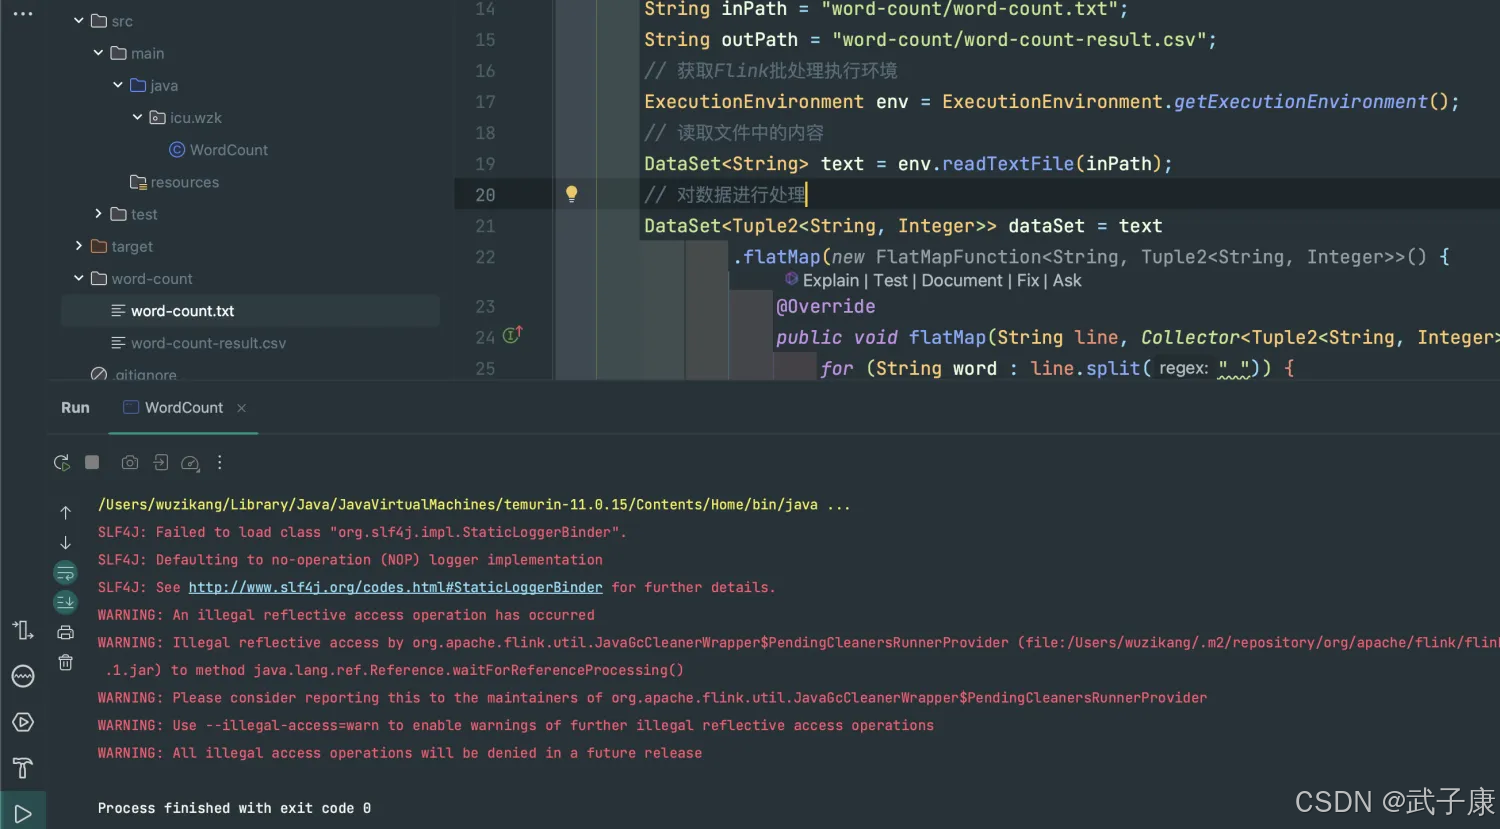
Task: Click the AI assistant icon before Explain
Action: click(x=791, y=279)
